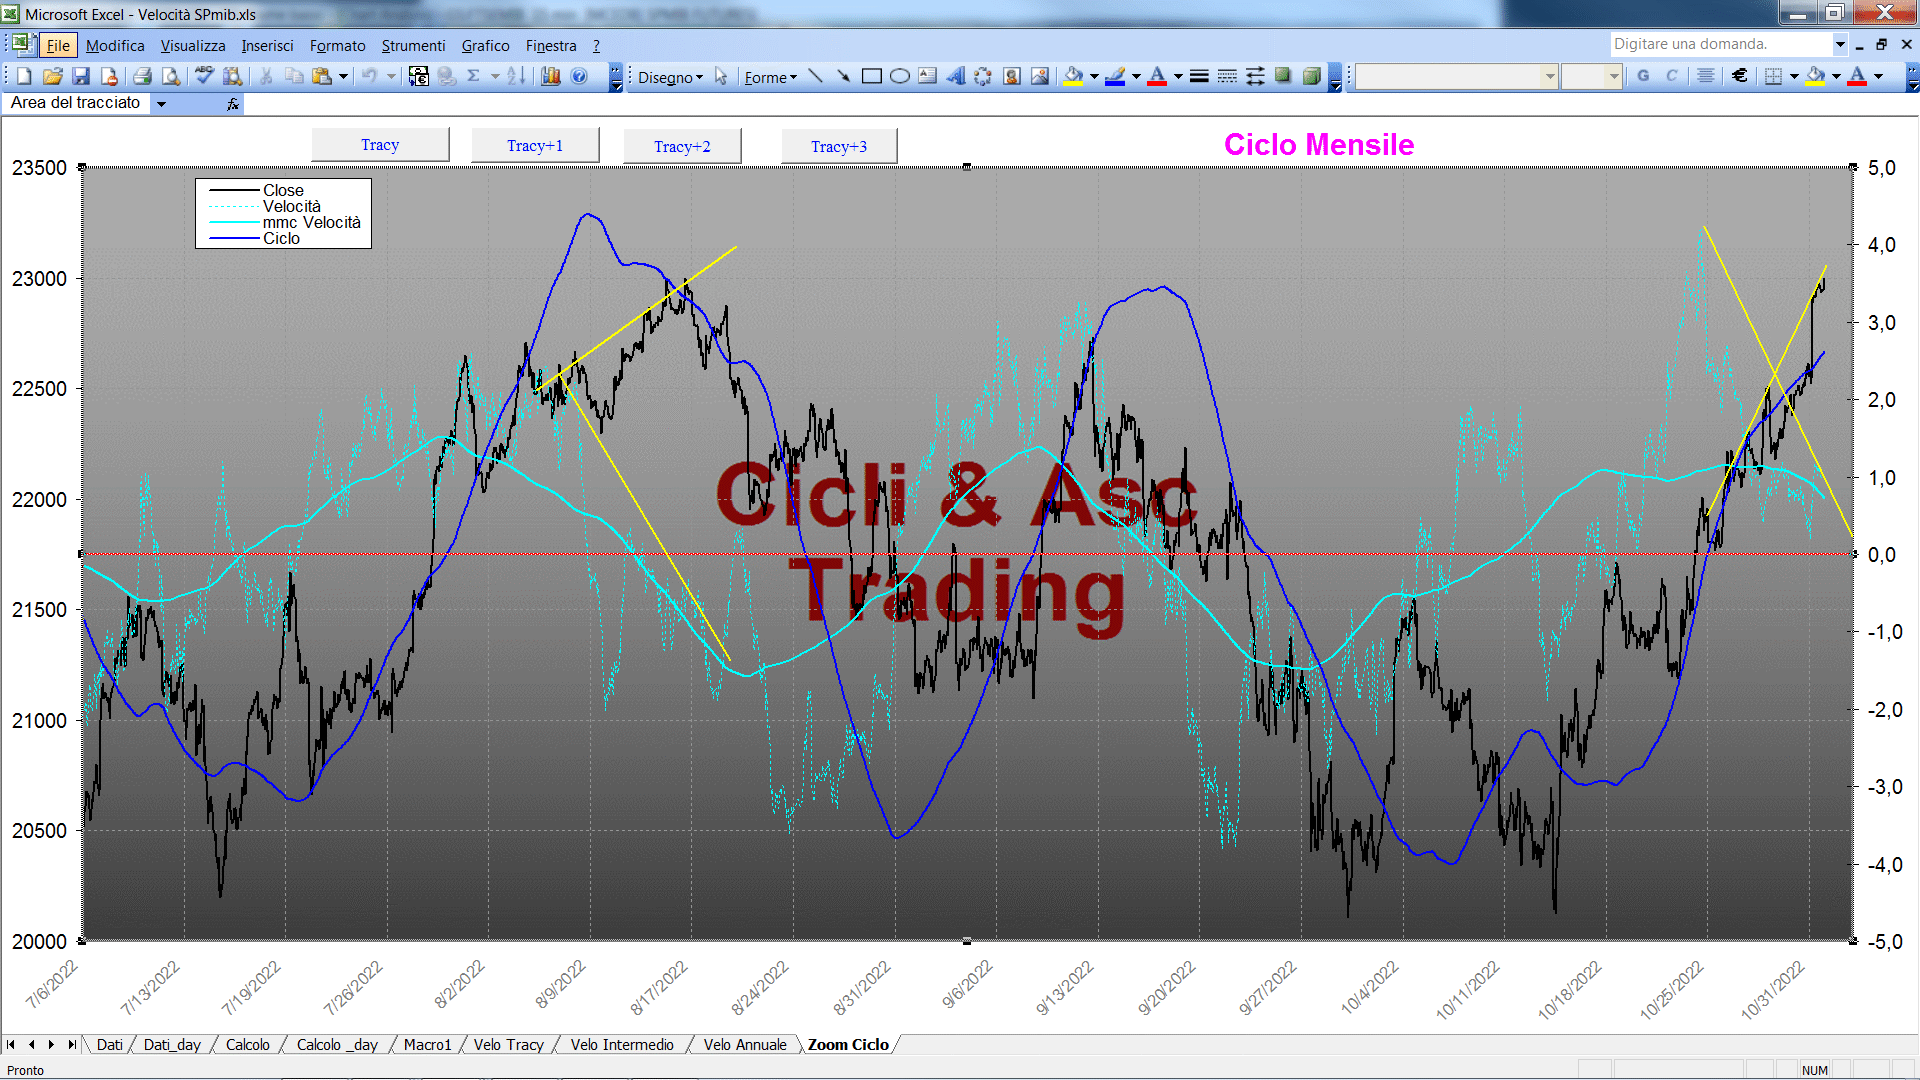This screenshot has width=1920, height=1080.
Task: Open the File menu
Action: click(58, 45)
